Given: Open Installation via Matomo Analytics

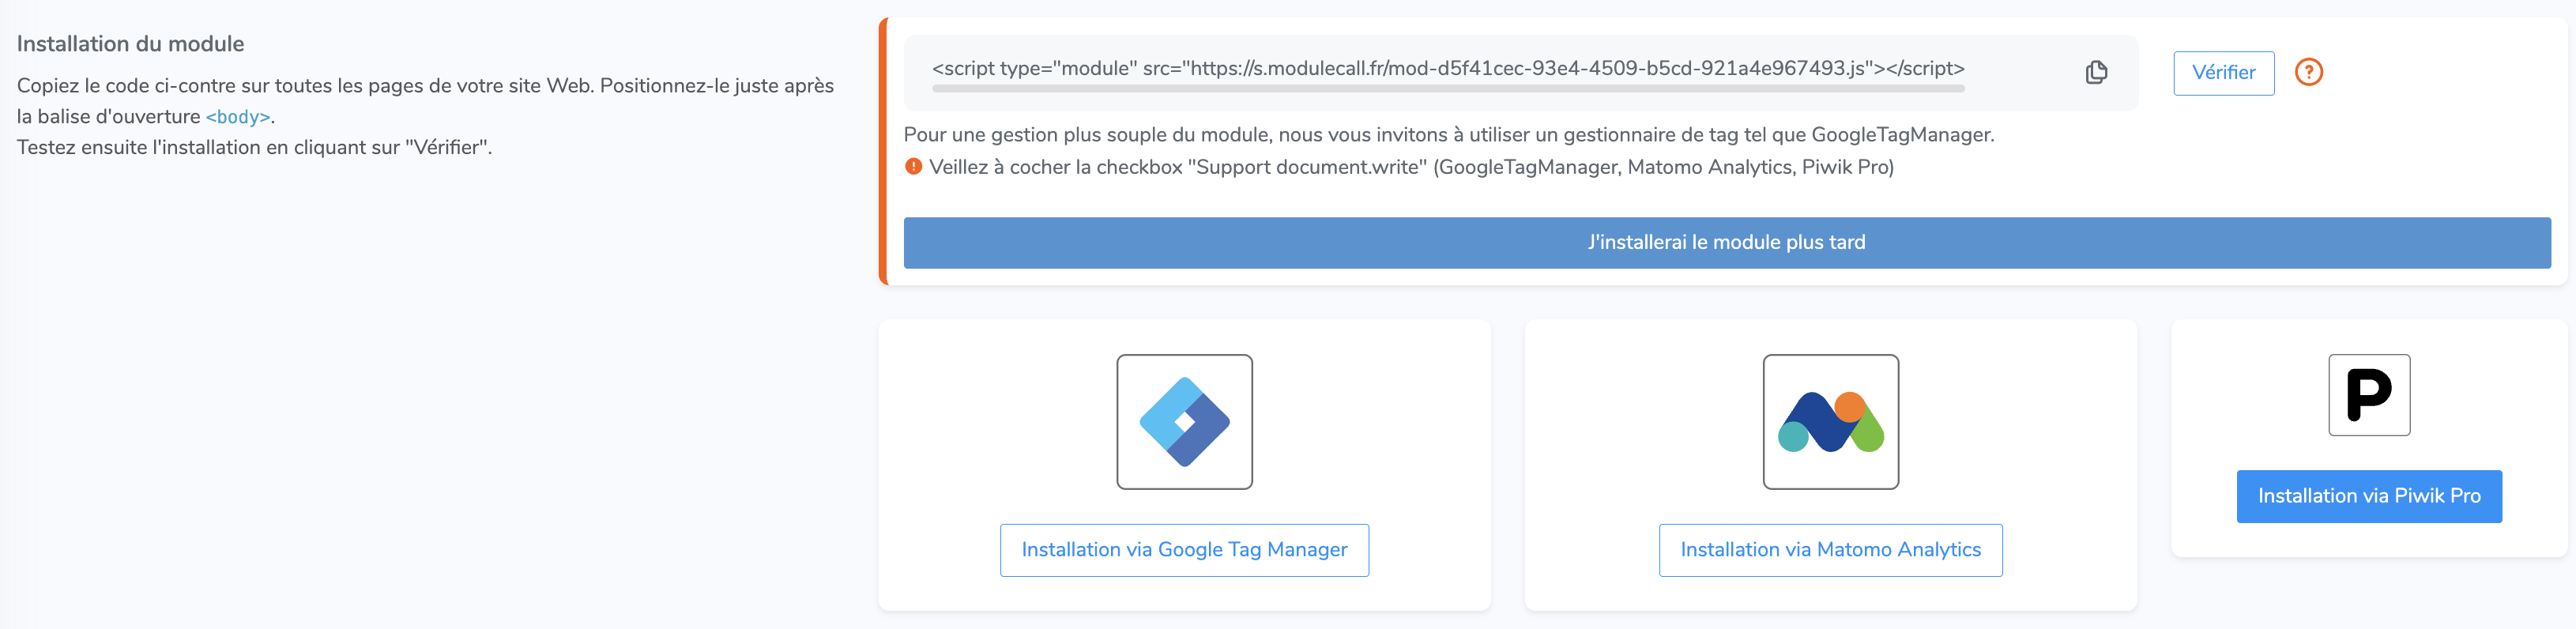Looking at the screenshot, I should point(1830,550).
